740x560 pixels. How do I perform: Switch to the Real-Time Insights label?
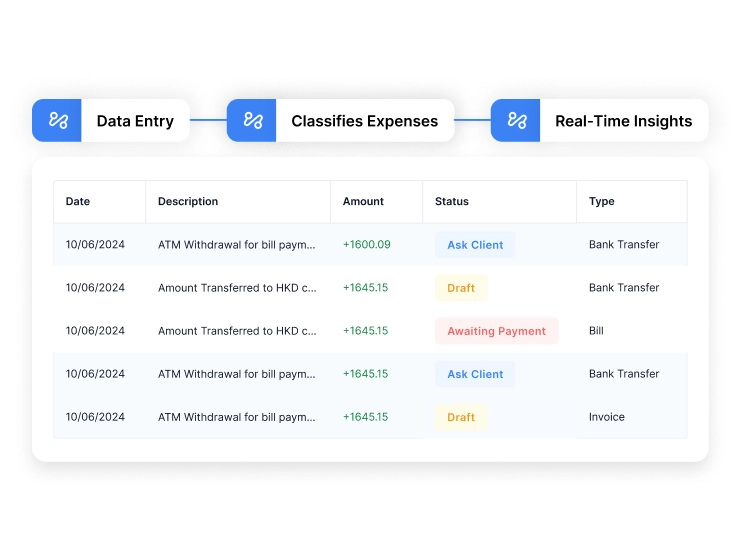(623, 121)
